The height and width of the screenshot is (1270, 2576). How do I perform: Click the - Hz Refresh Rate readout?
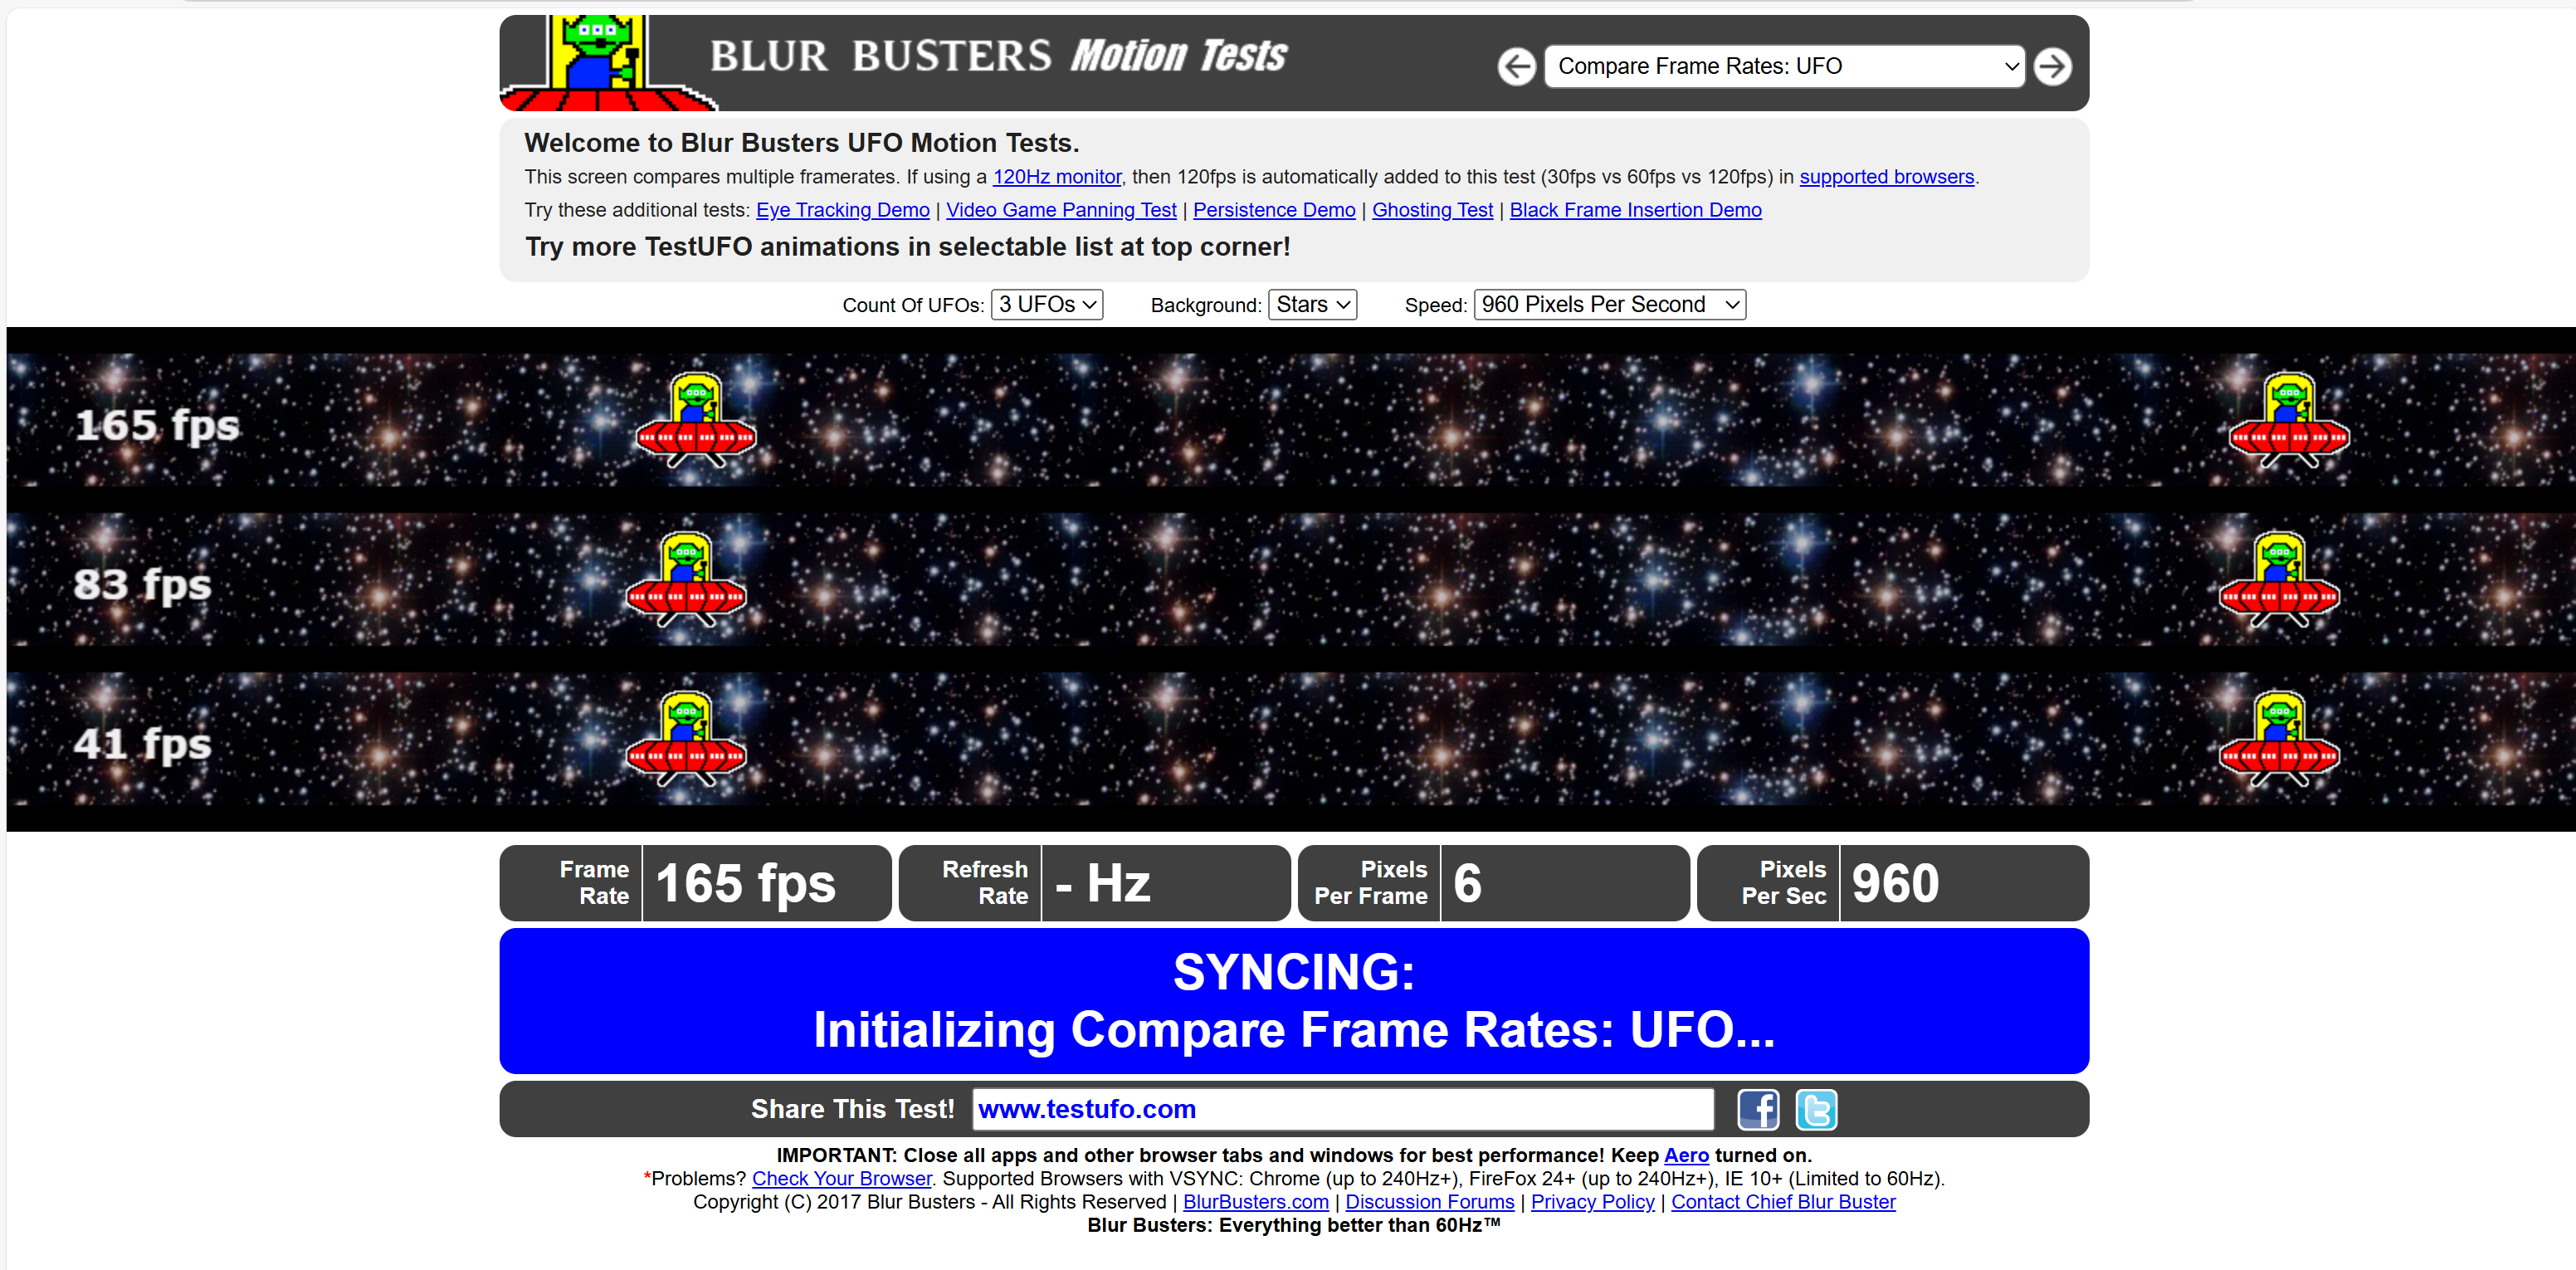point(1102,884)
